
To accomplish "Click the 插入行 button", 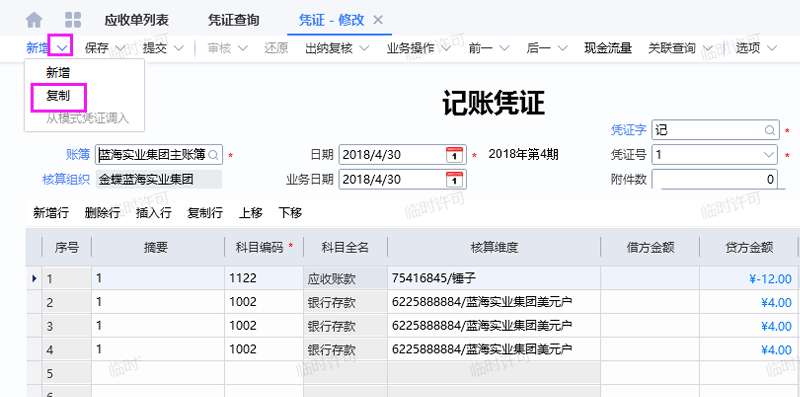I will tap(154, 213).
